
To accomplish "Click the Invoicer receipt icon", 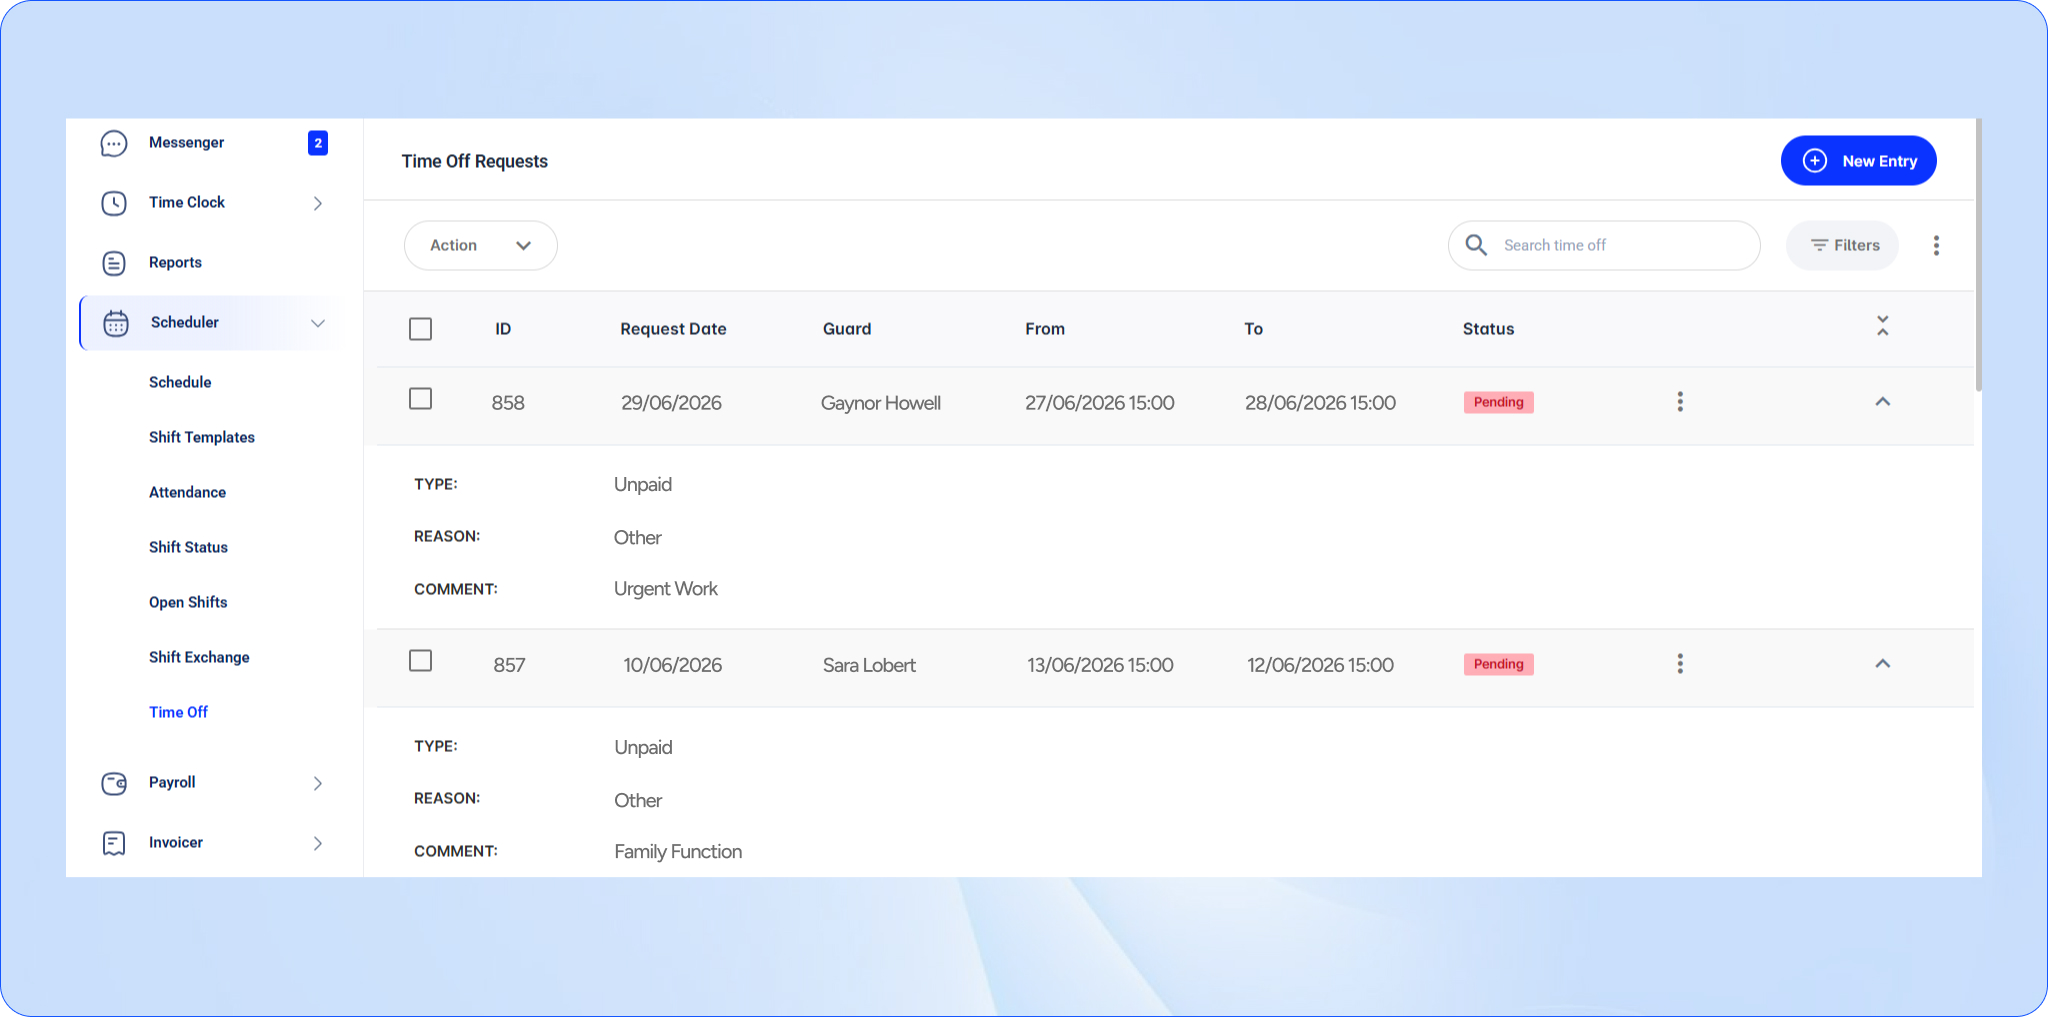I will (114, 843).
